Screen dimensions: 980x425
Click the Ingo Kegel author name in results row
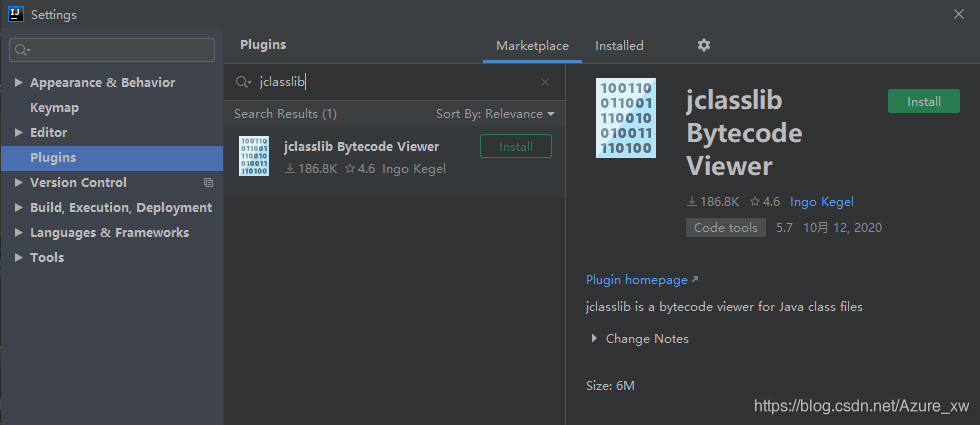414,169
